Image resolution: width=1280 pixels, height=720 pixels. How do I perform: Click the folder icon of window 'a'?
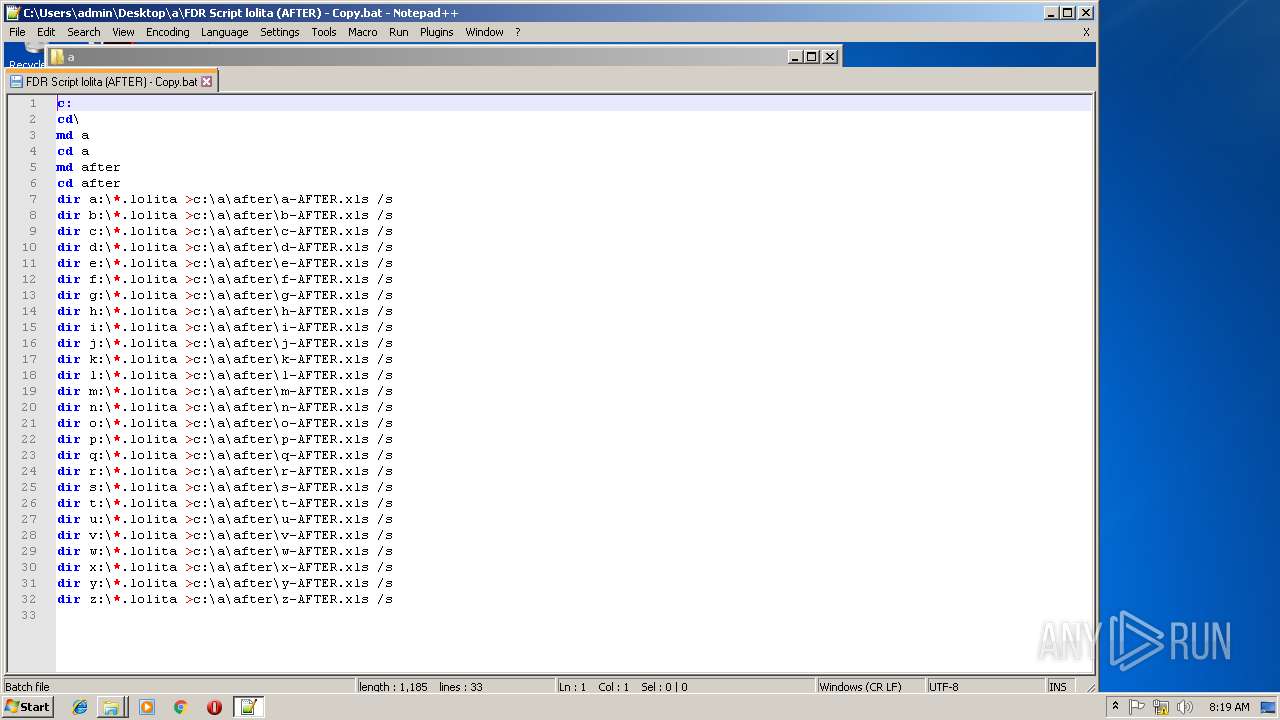point(57,57)
